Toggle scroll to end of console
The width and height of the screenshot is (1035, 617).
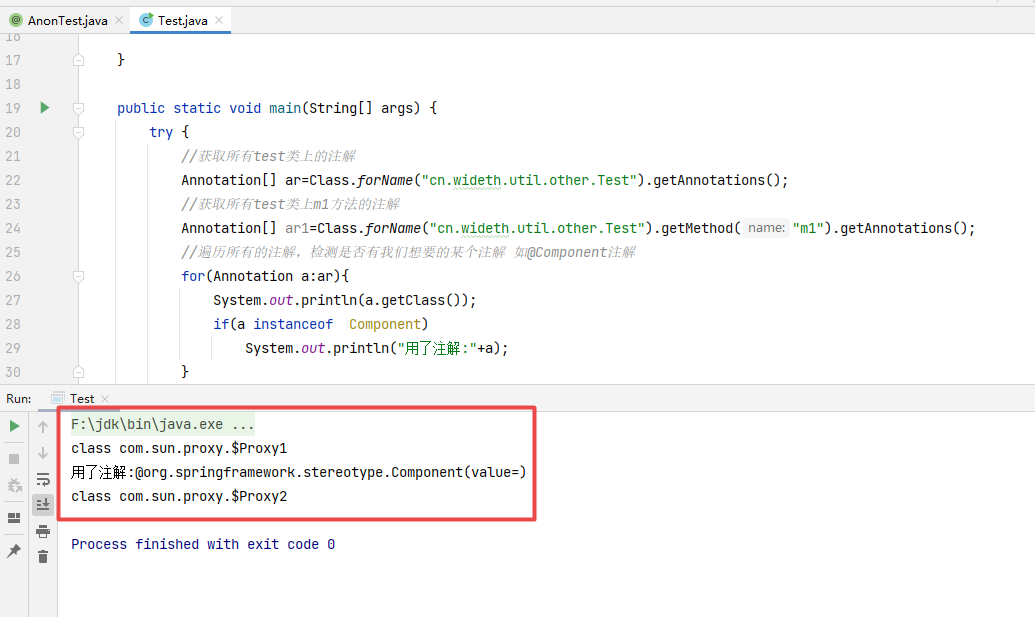[43, 505]
